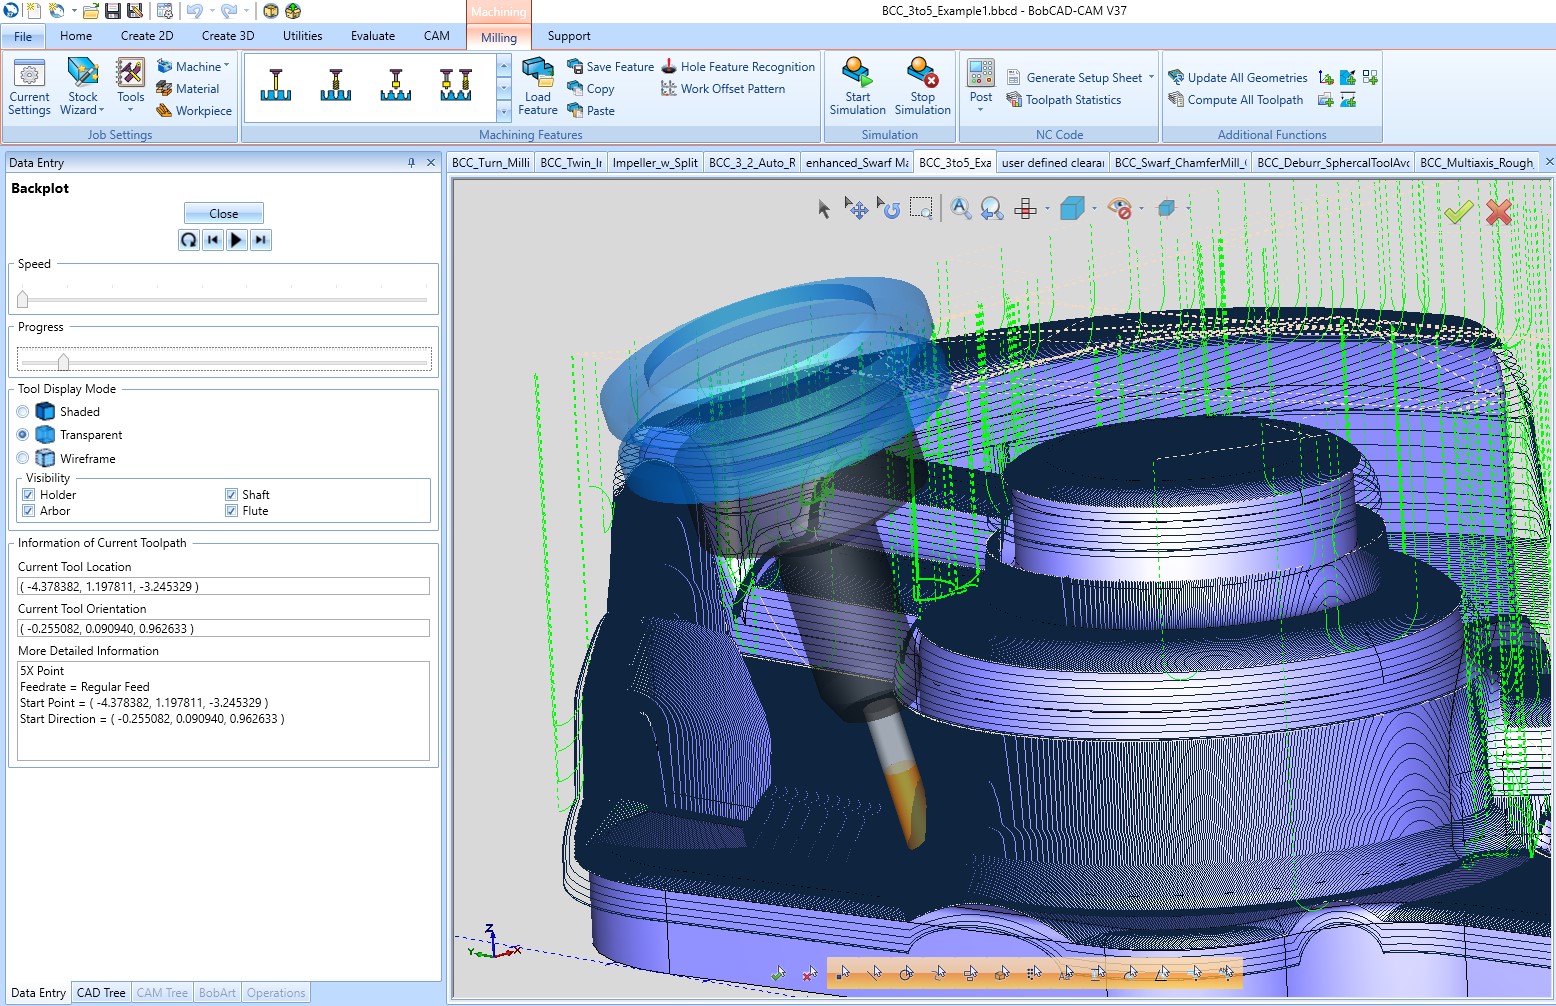
Task: Click the Save floppy disk icon
Action: click(113, 11)
